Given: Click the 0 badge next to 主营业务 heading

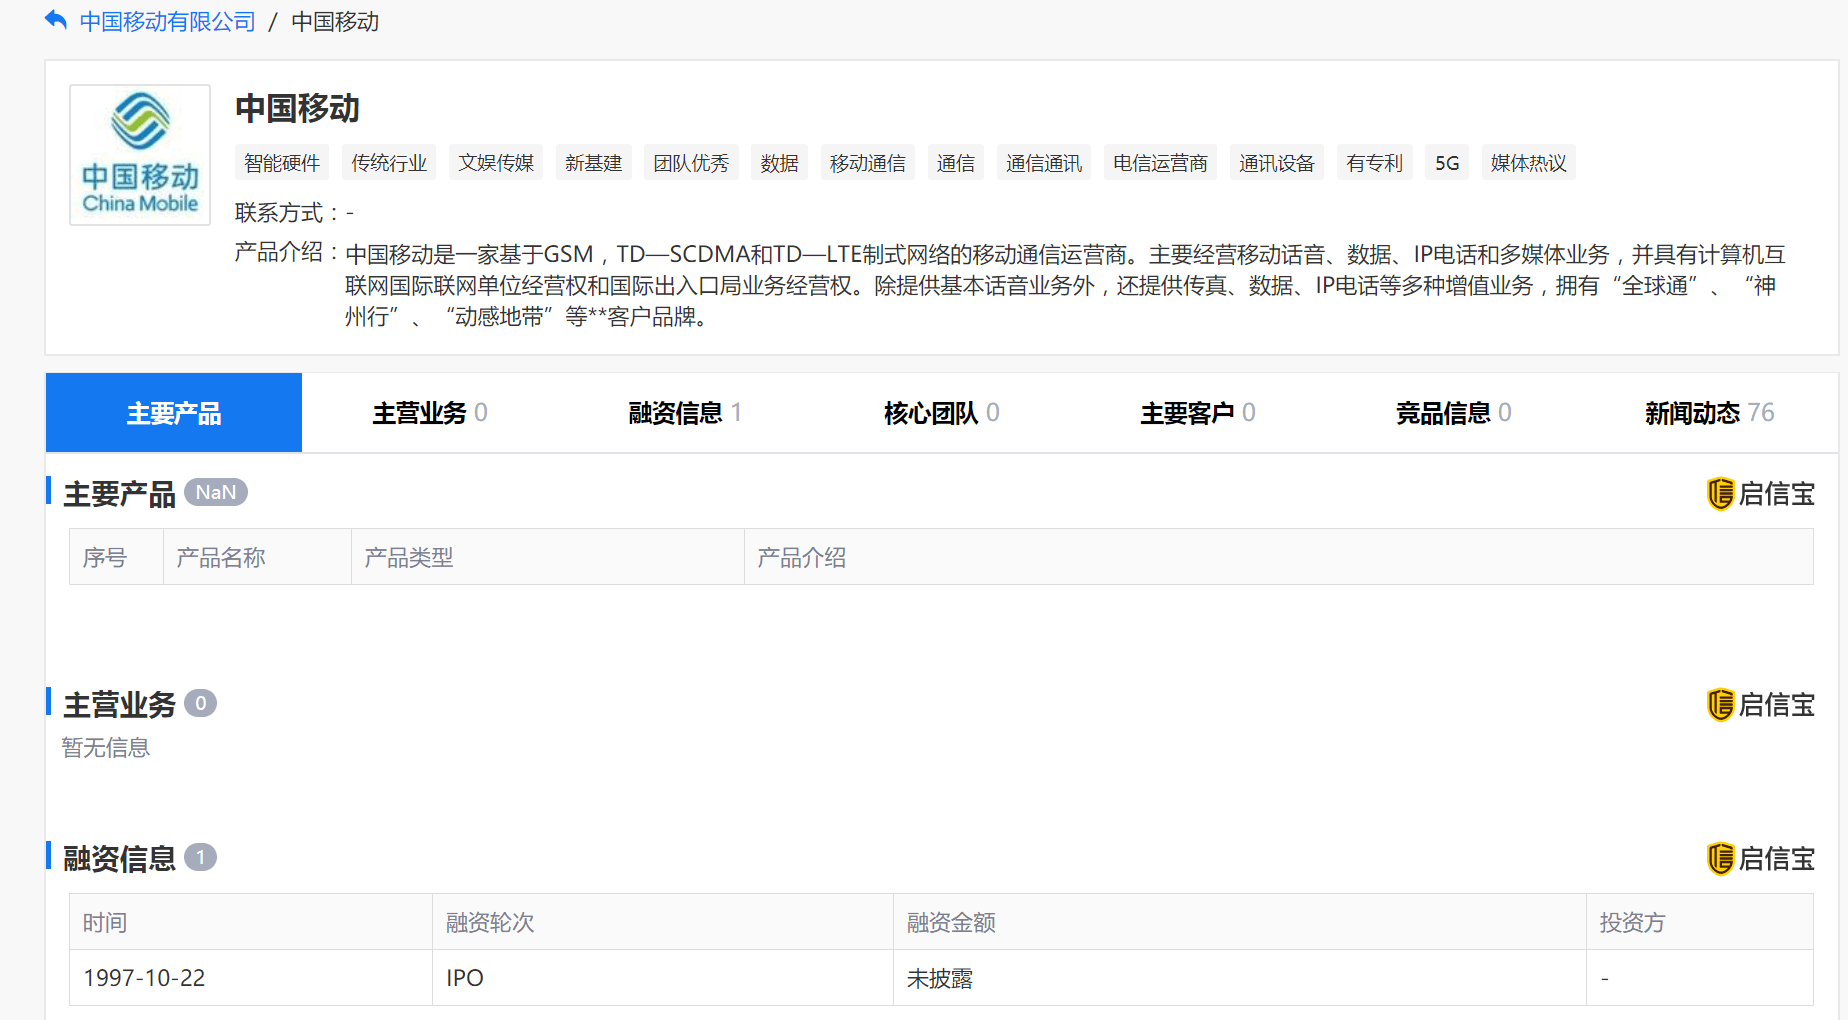Looking at the screenshot, I should 201,703.
